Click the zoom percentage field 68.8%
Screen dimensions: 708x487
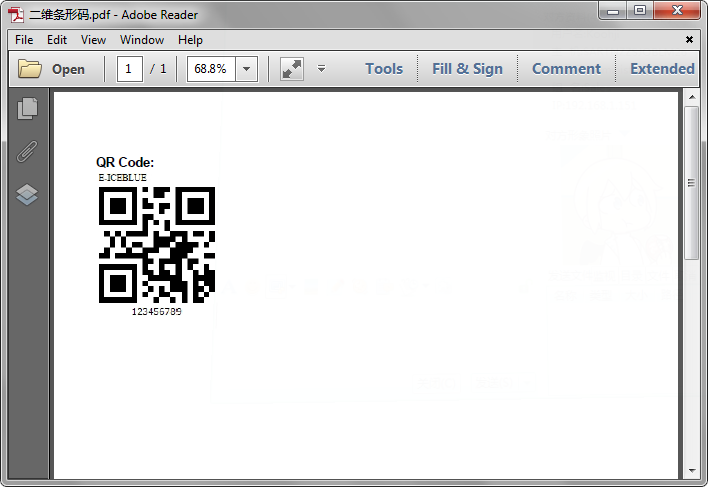(x=211, y=69)
